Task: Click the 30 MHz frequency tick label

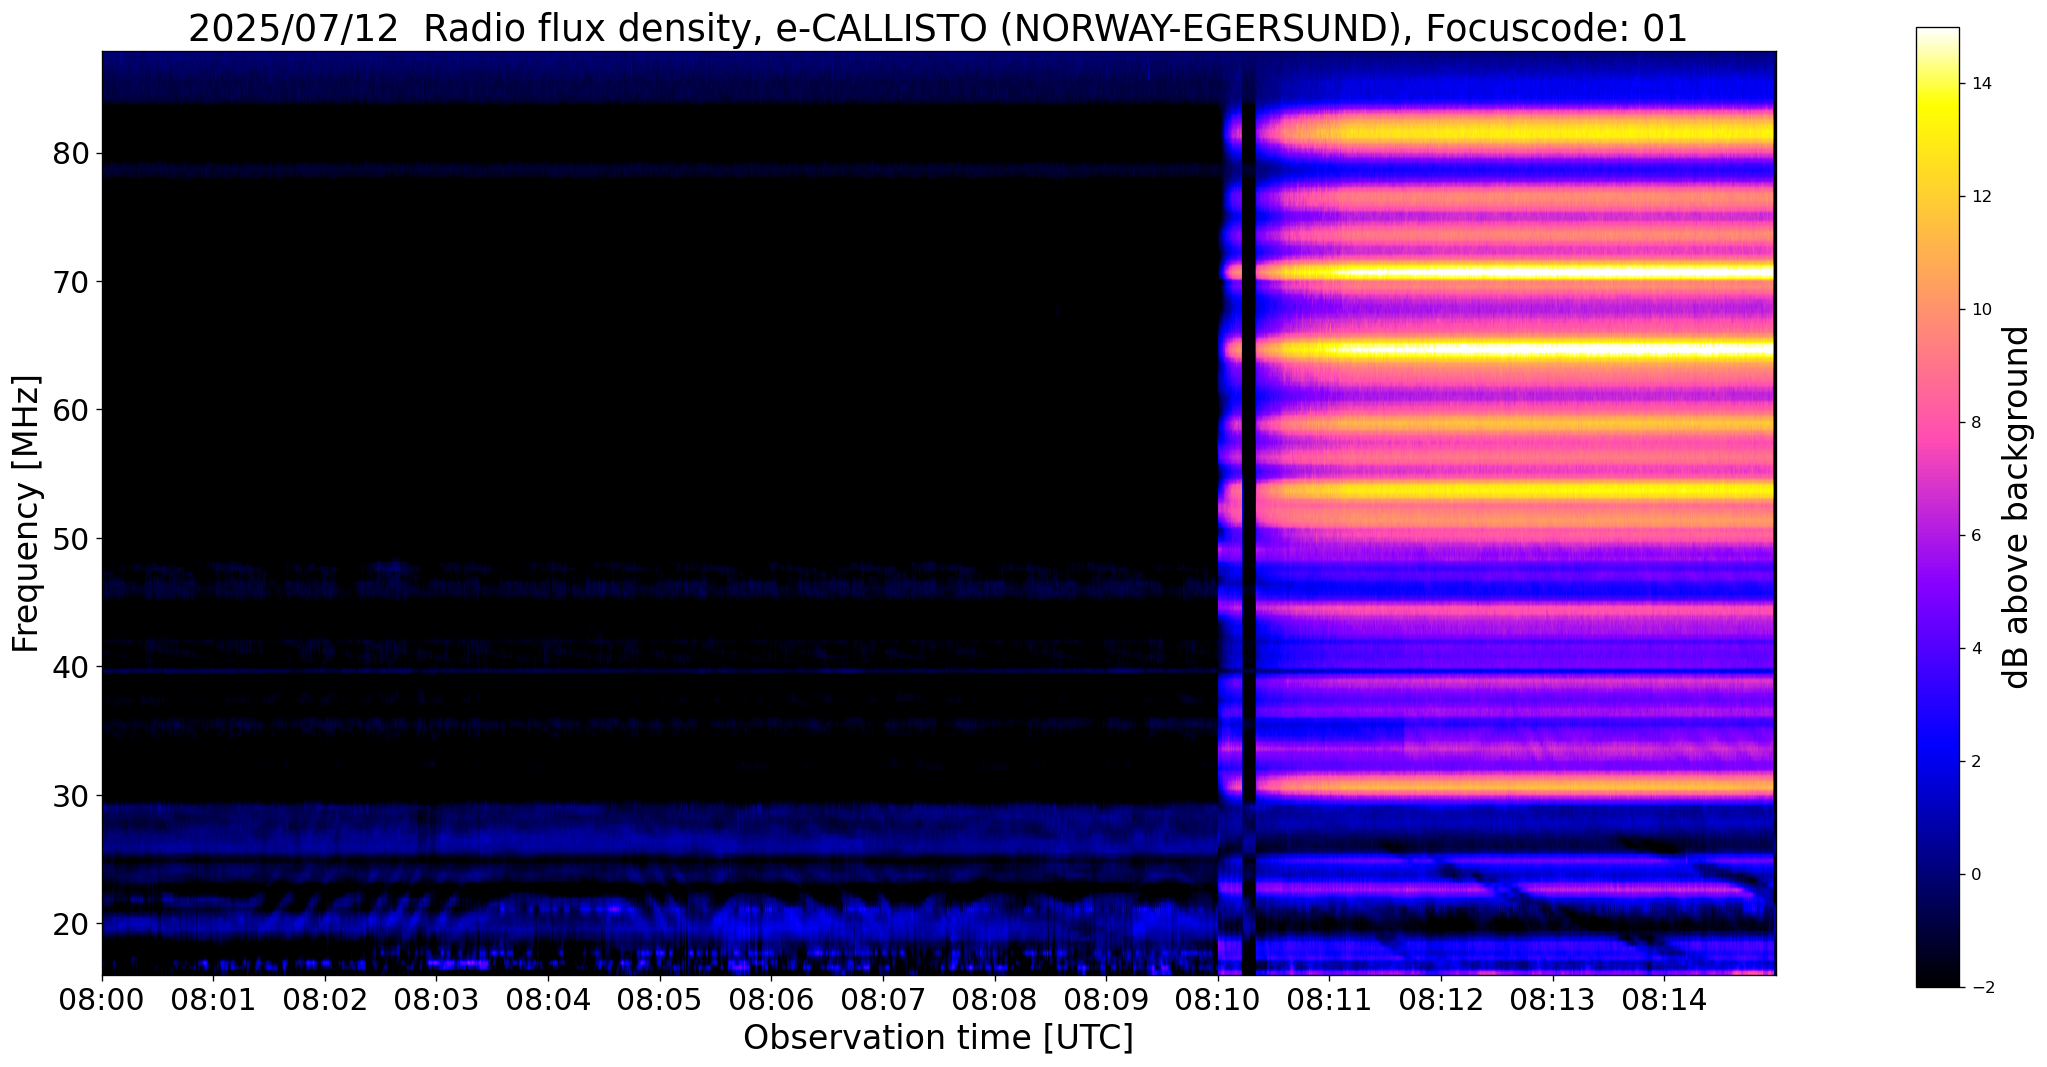Action: click(71, 796)
